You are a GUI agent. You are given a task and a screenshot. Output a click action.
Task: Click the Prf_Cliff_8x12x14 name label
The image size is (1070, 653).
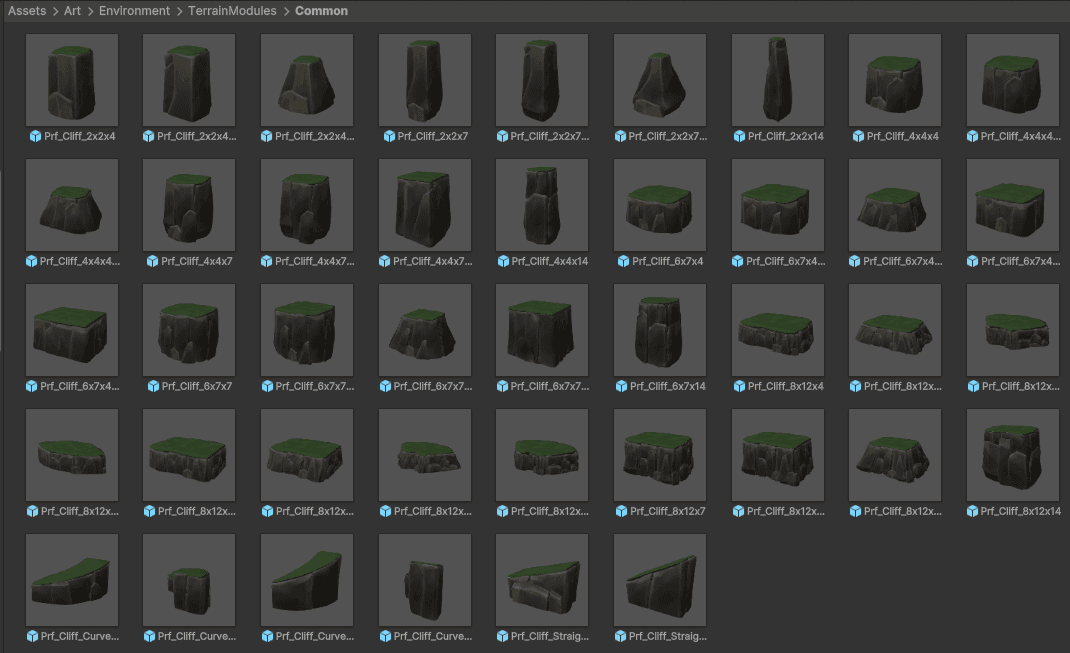pyautogui.click(x=1020, y=511)
